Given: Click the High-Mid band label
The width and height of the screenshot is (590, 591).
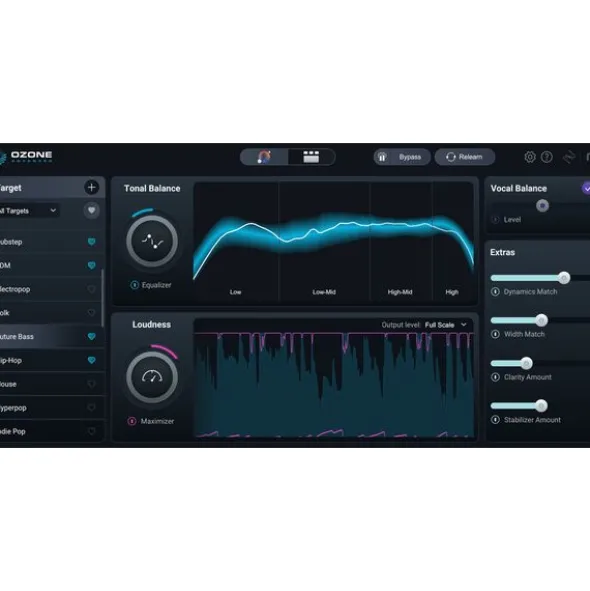Looking at the screenshot, I should point(400,292).
